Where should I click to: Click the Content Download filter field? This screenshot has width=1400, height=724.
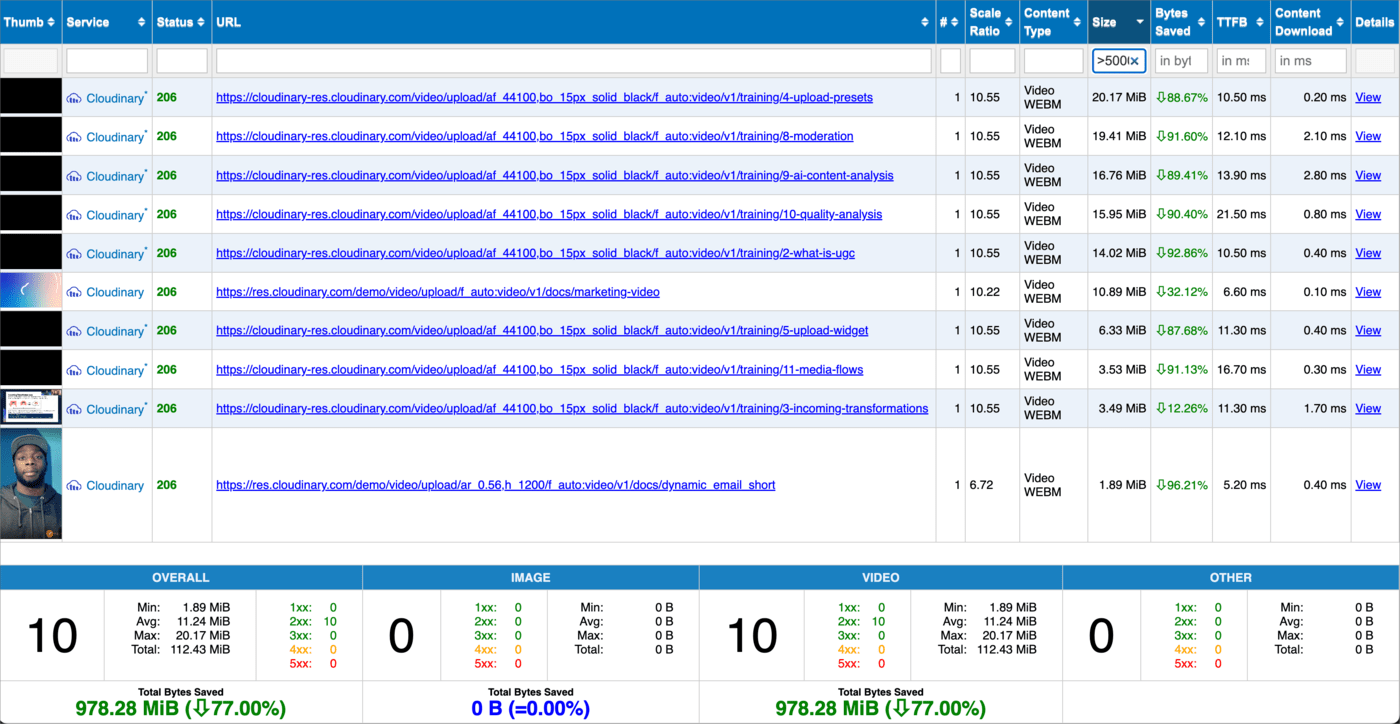pos(1310,61)
